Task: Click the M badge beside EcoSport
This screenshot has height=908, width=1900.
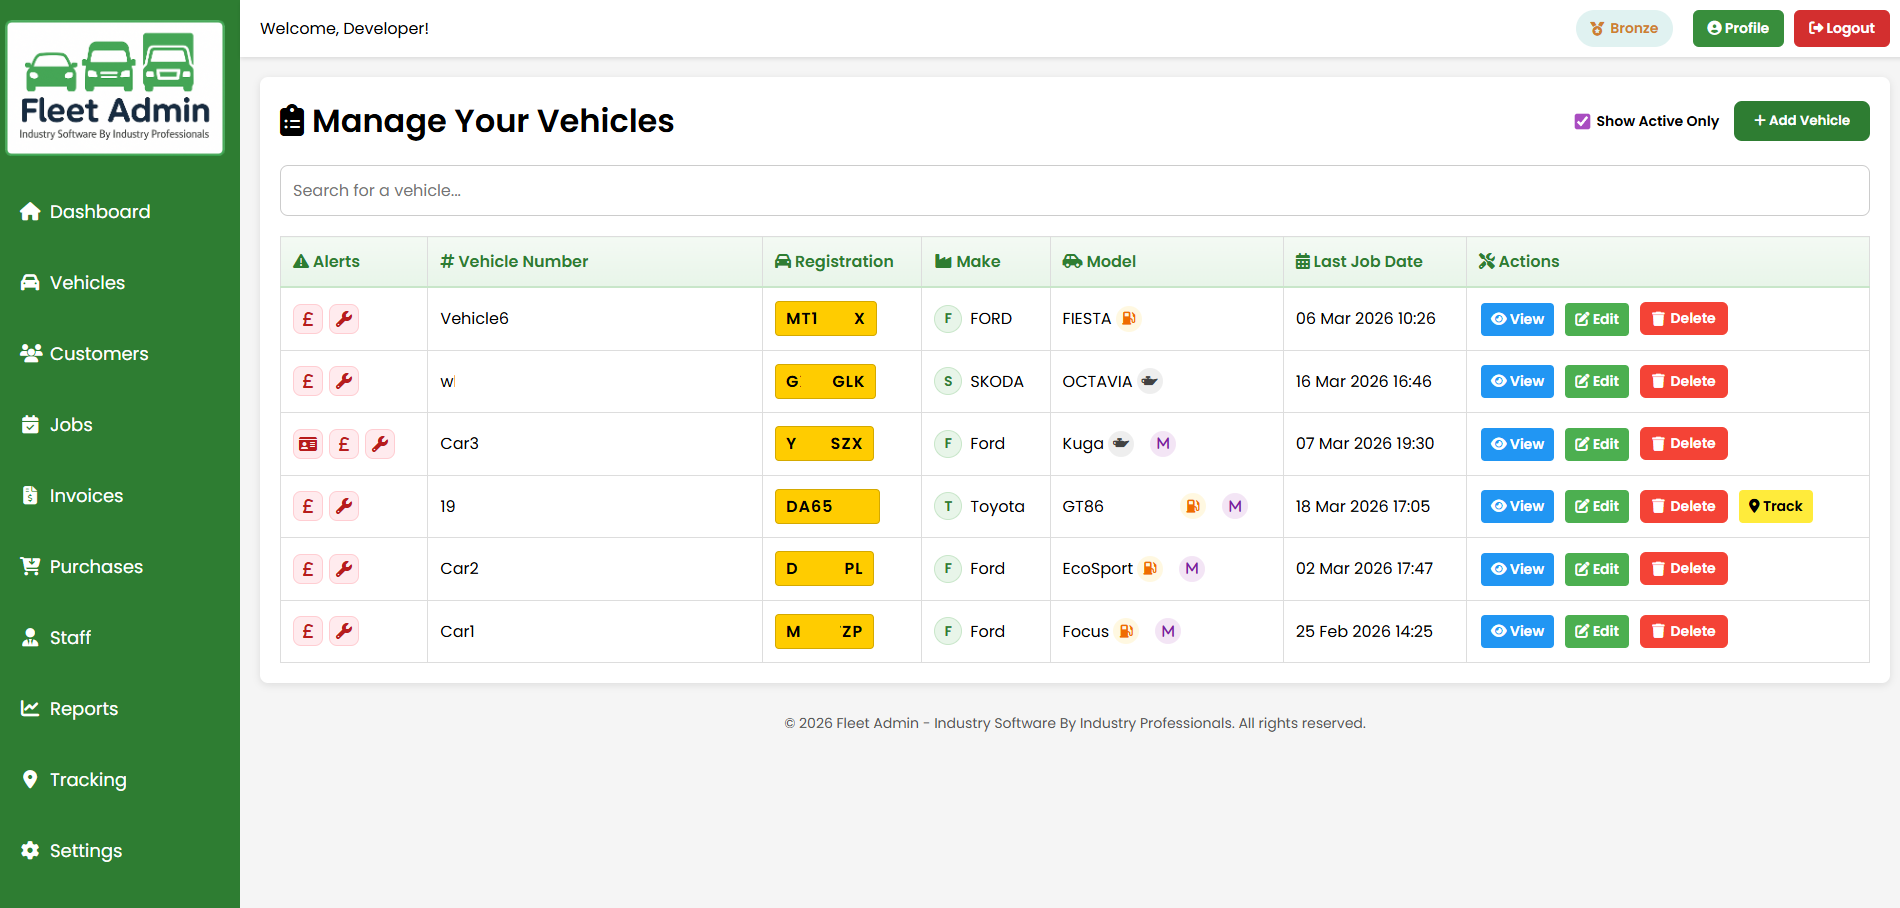Action: click(x=1192, y=568)
